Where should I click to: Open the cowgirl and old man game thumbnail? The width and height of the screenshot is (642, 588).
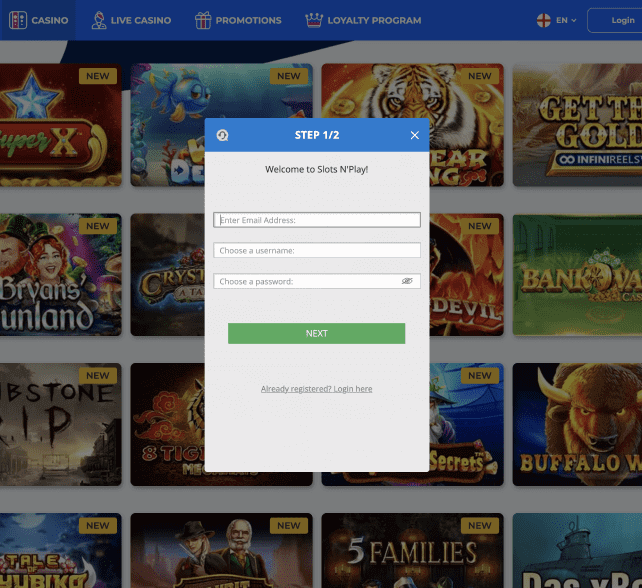point(222,550)
